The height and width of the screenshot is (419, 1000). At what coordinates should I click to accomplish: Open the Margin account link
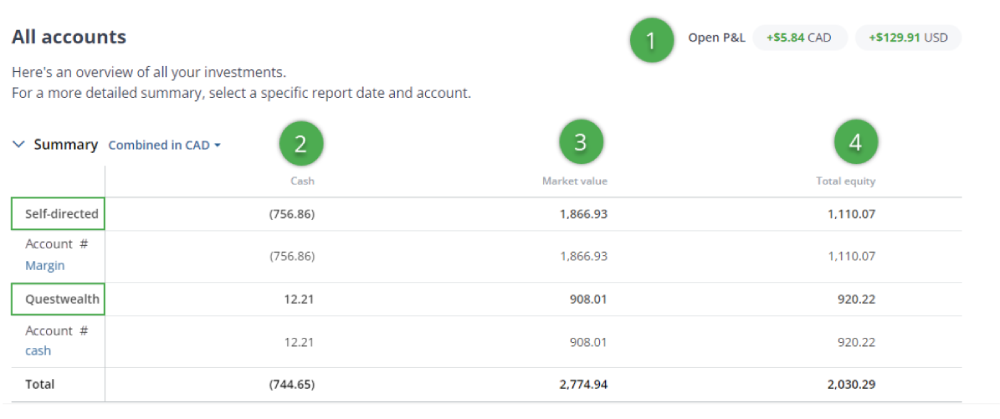(45, 265)
